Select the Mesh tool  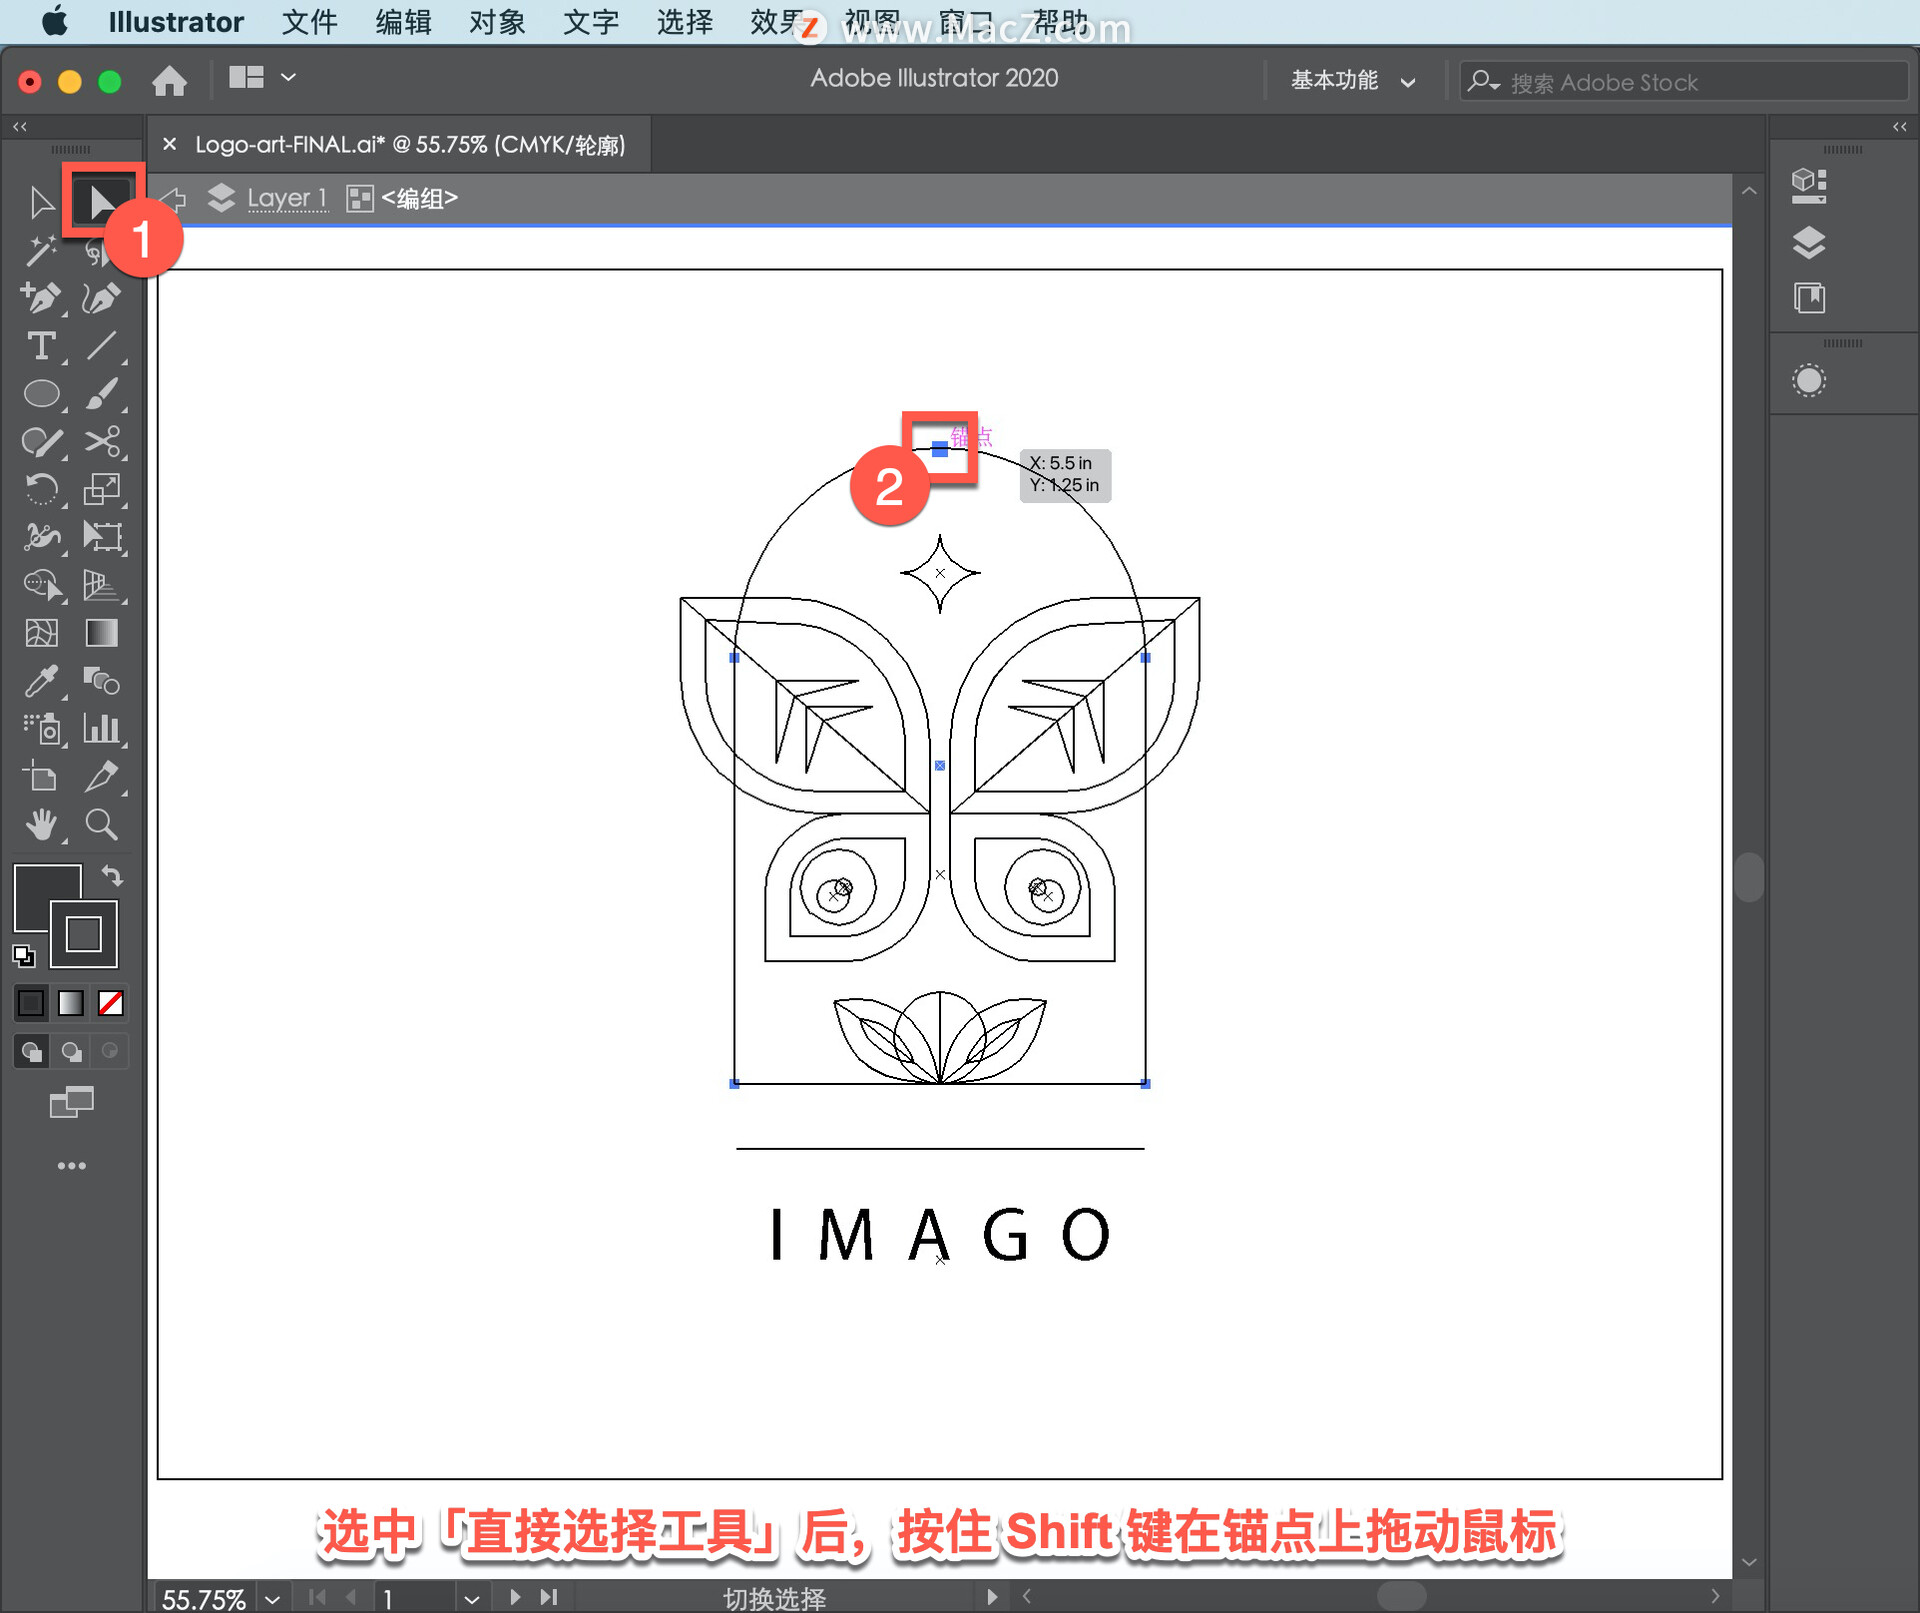coord(41,632)
